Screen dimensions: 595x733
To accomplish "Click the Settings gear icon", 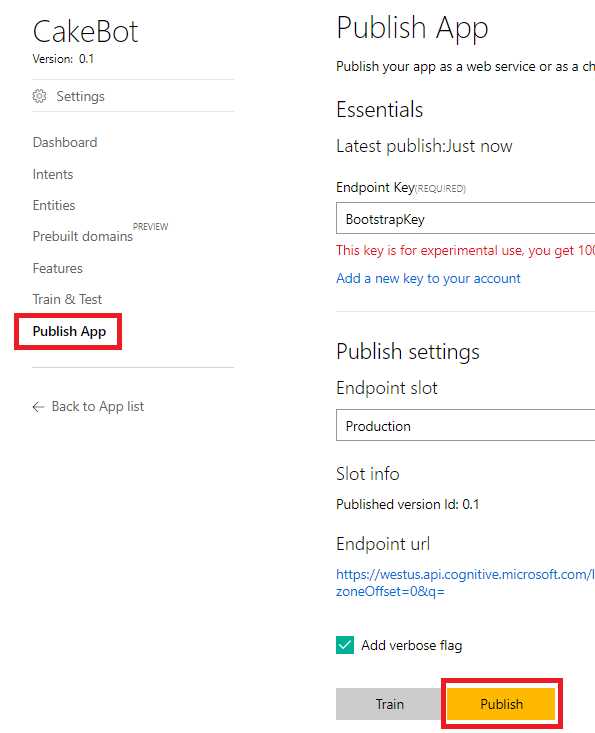I will pyautogui.click(x=39, y=96).
